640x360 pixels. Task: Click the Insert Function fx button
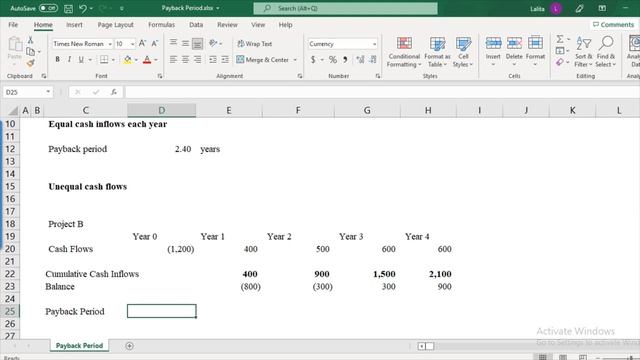point(114,92)
